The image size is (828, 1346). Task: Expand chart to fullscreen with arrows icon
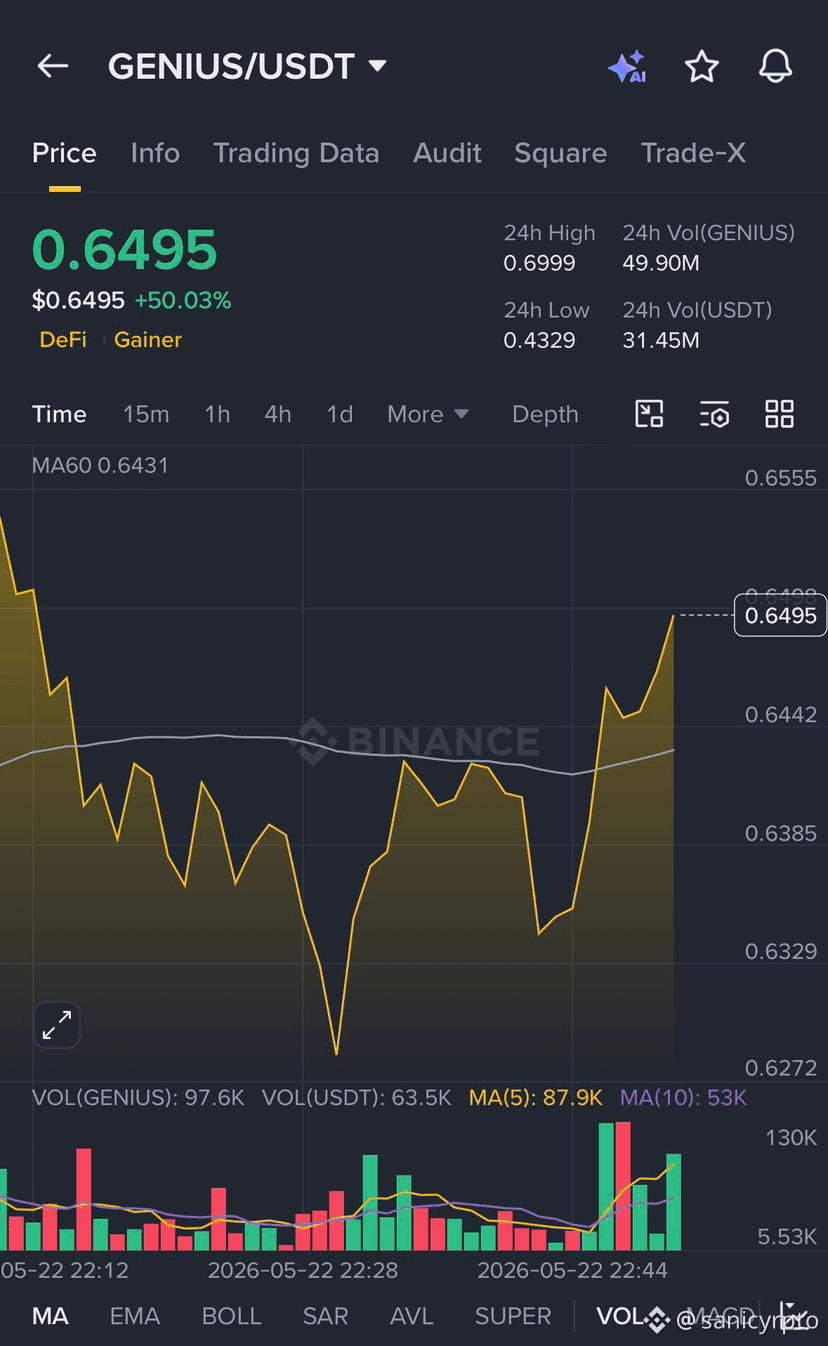[x=57, y=1024]
